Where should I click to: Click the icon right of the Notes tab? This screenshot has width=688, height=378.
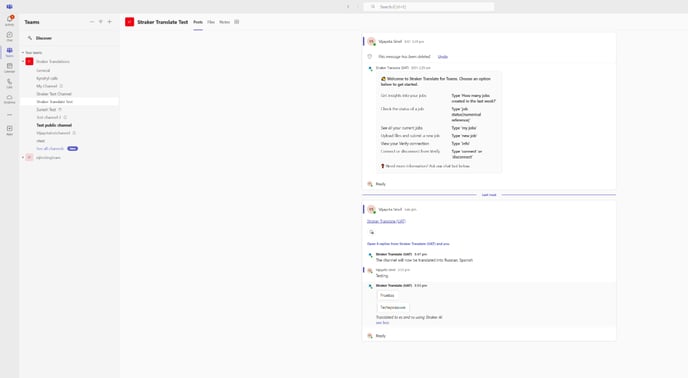(236, 22)
